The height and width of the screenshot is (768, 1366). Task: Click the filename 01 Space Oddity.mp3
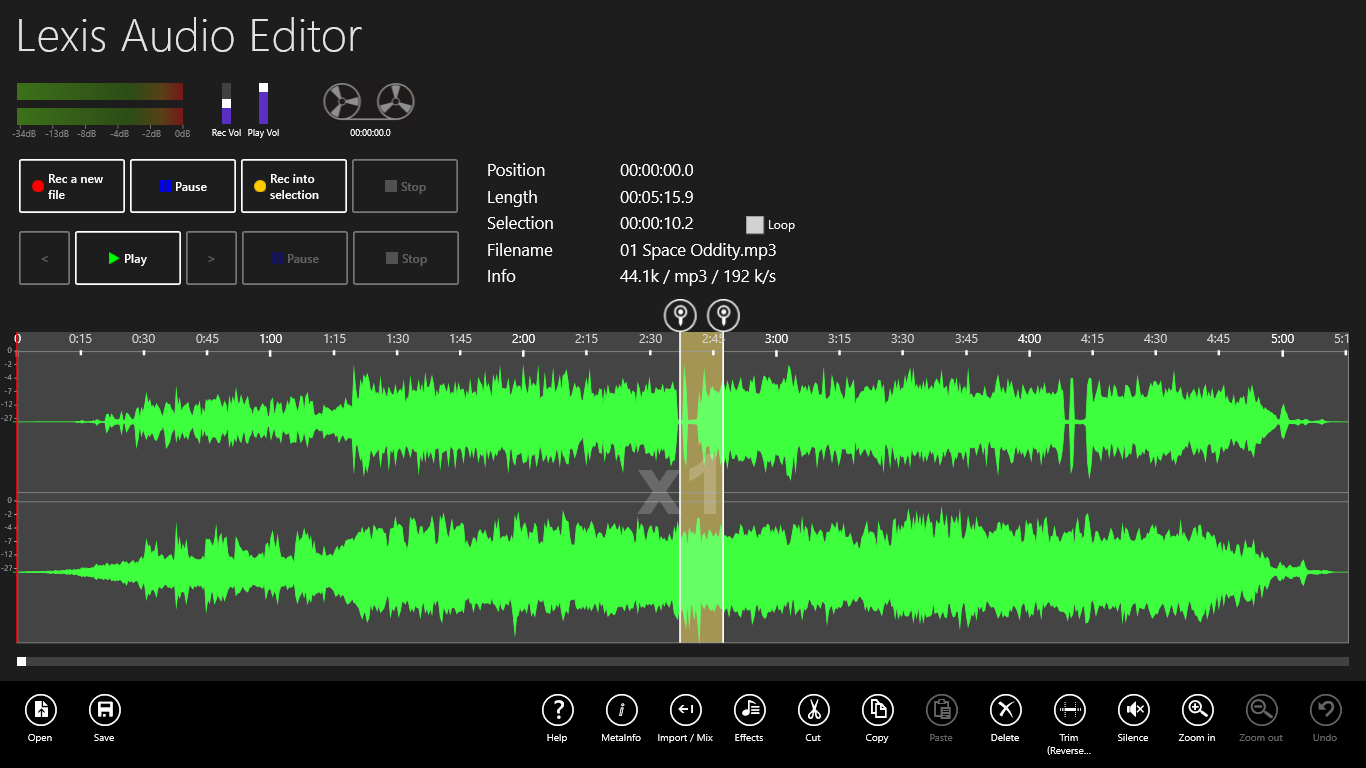pos(698,250)
